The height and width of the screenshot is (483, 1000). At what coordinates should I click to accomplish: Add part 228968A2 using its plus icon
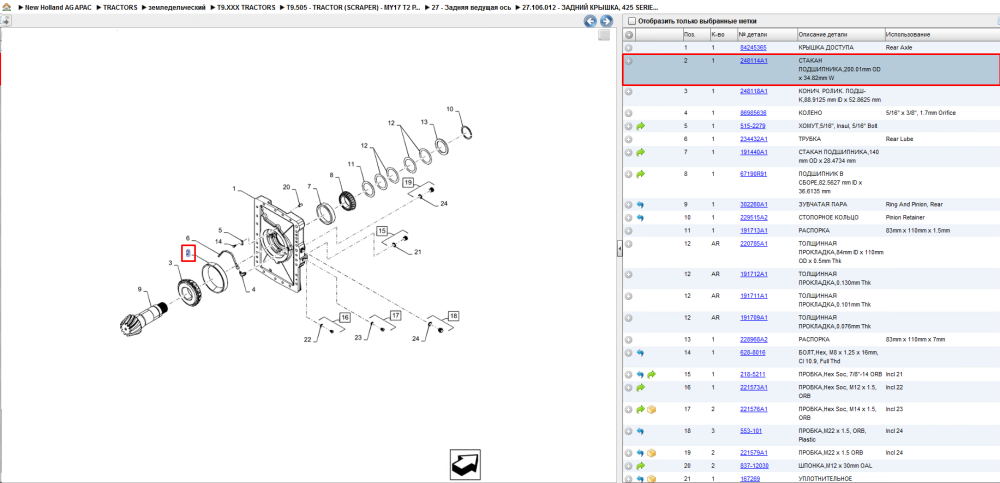tap(629, 339)
